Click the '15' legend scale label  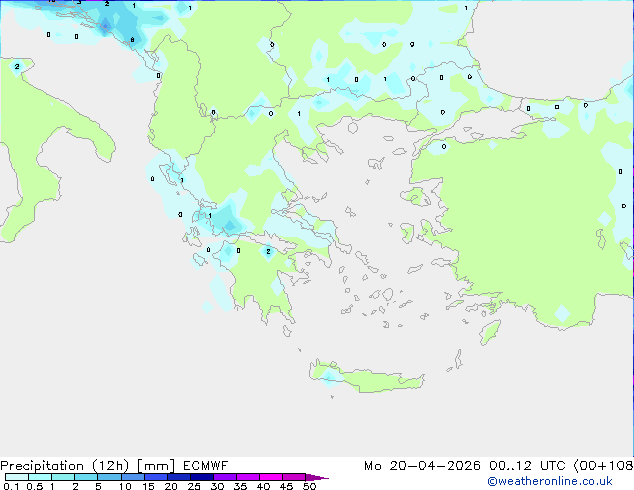(148, 486)
